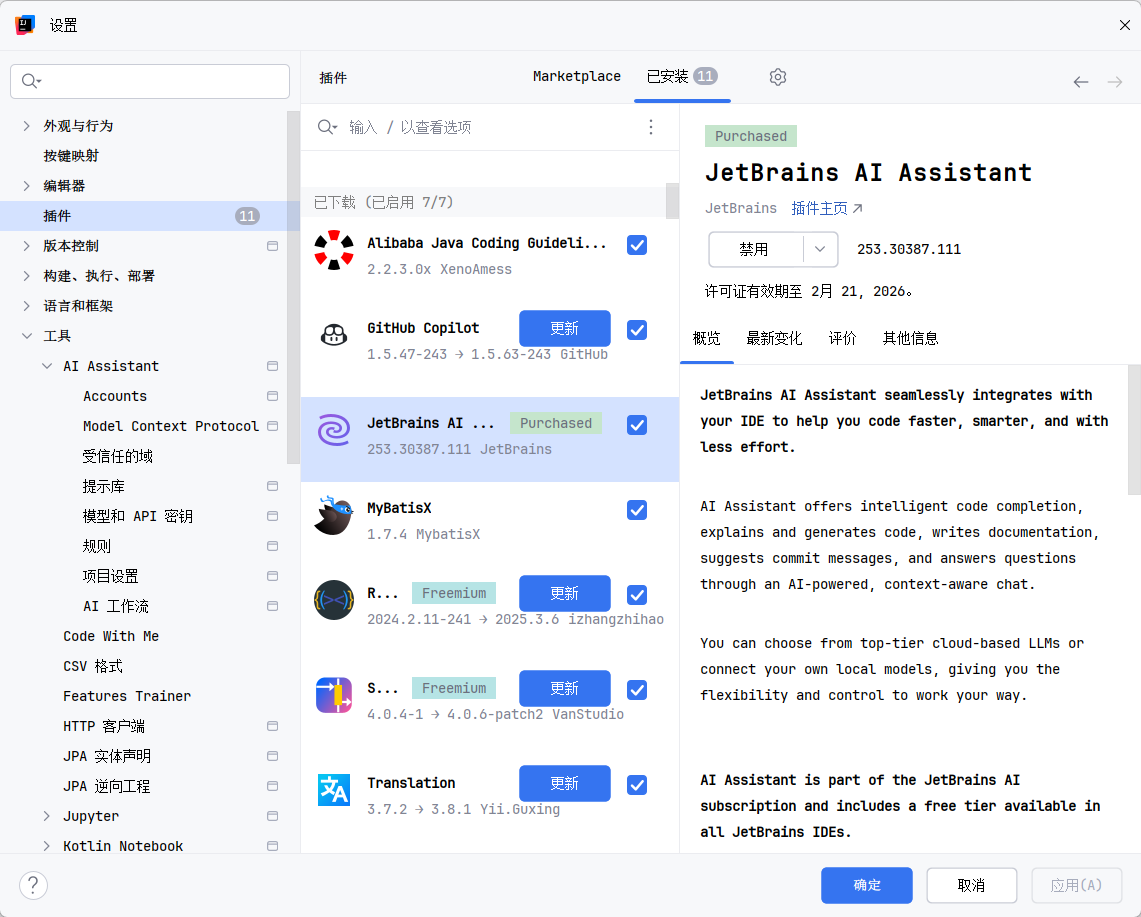Open the 最新变化 tab
This screenshot has width=1141, height=917.
click(774, 338)
